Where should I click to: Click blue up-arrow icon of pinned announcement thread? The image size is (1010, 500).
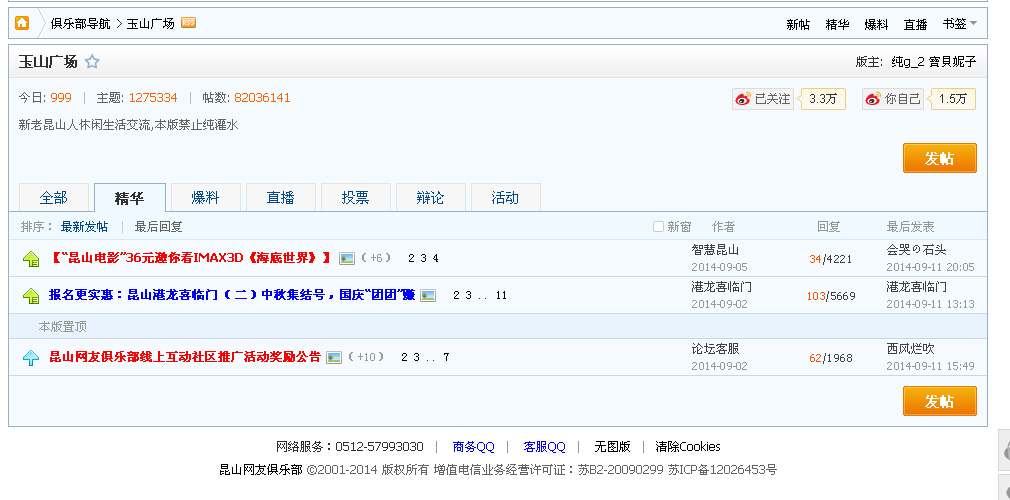coord(31,357)
